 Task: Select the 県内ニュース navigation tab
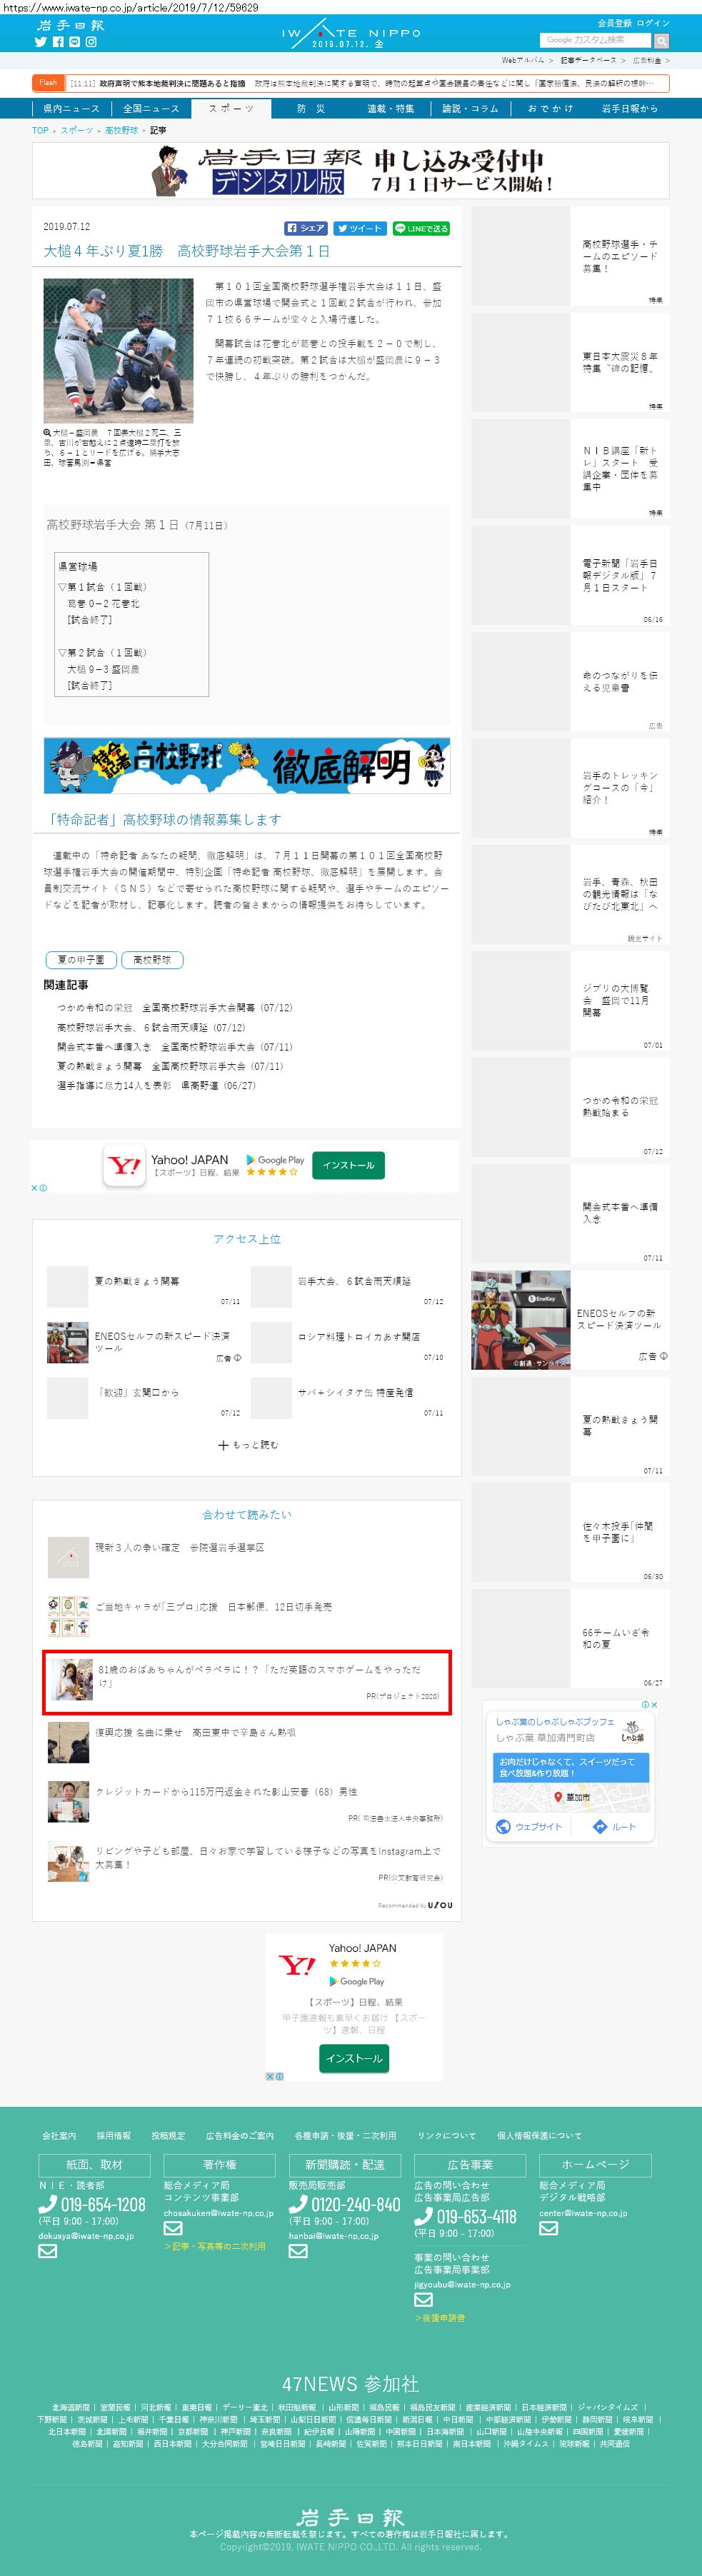coord(71,108)
